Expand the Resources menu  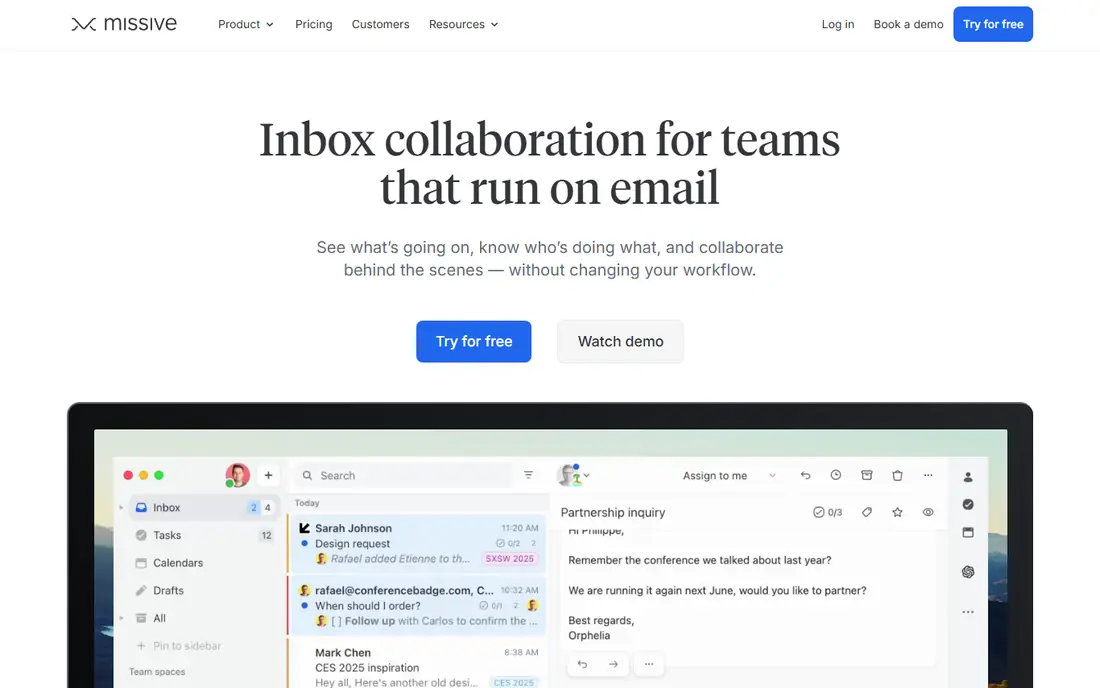[x=464, y=24]
